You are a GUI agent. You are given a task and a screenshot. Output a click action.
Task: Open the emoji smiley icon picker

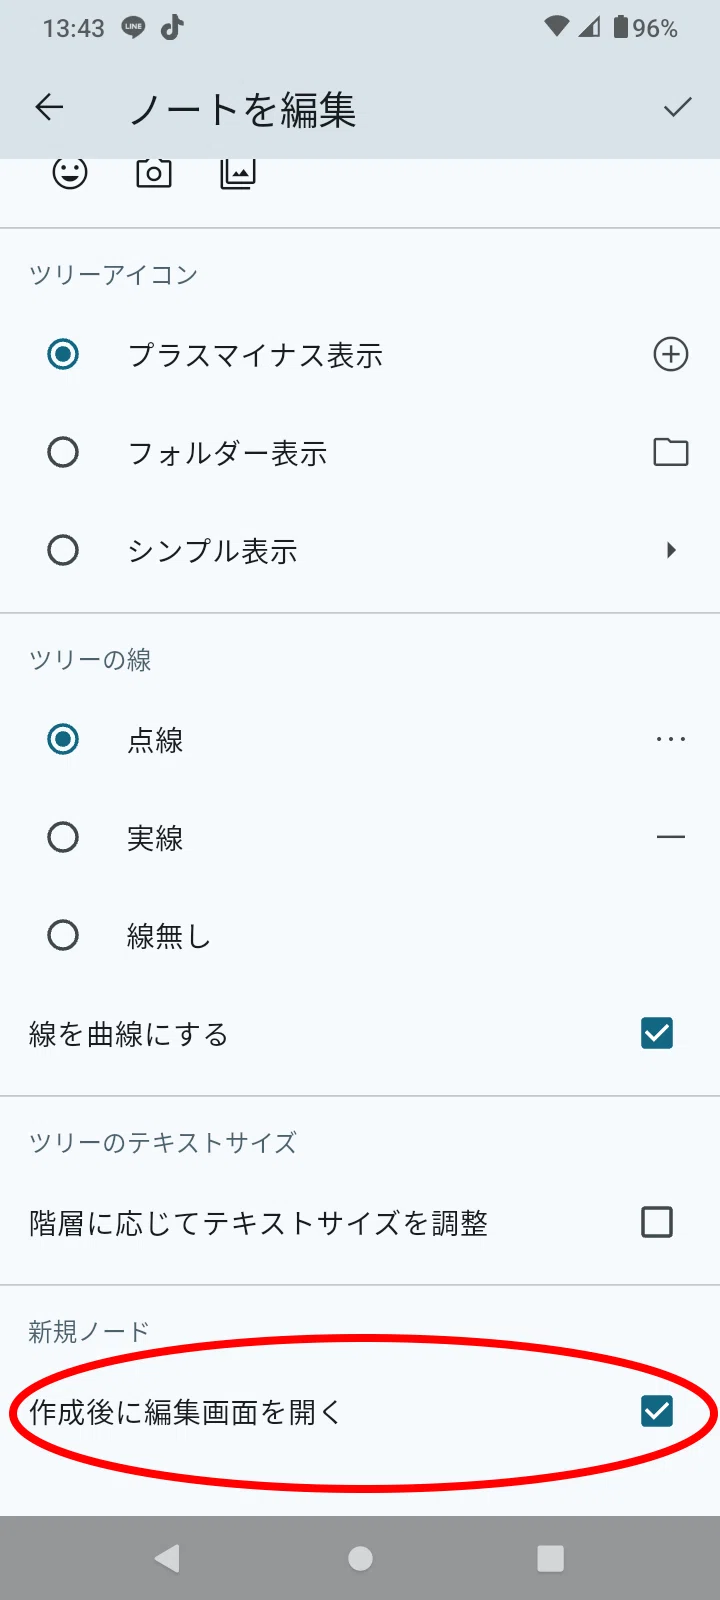tap(70, 173)
